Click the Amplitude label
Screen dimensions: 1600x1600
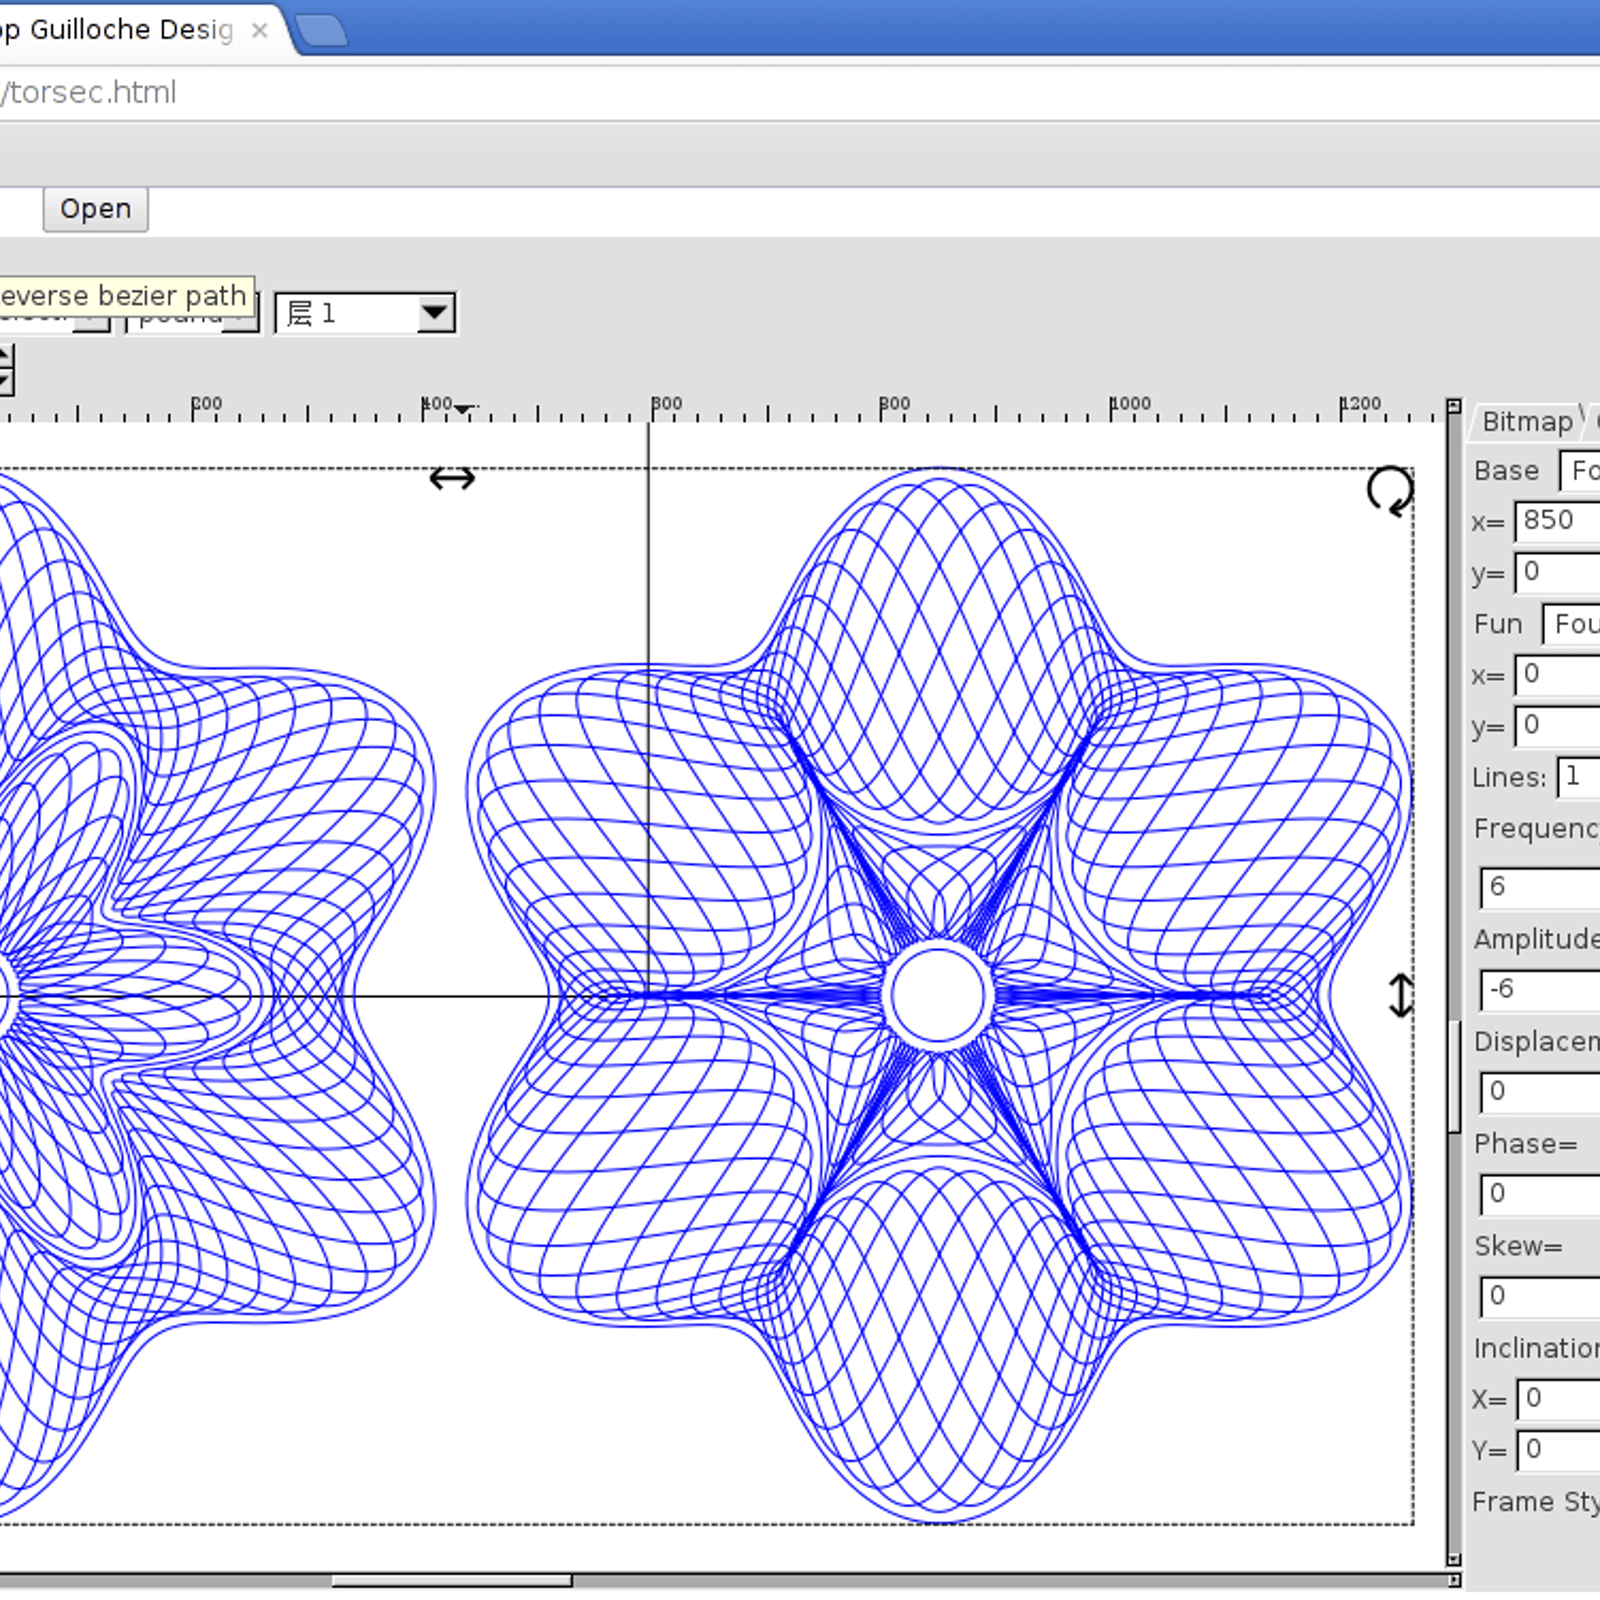tap(1536, 939)
